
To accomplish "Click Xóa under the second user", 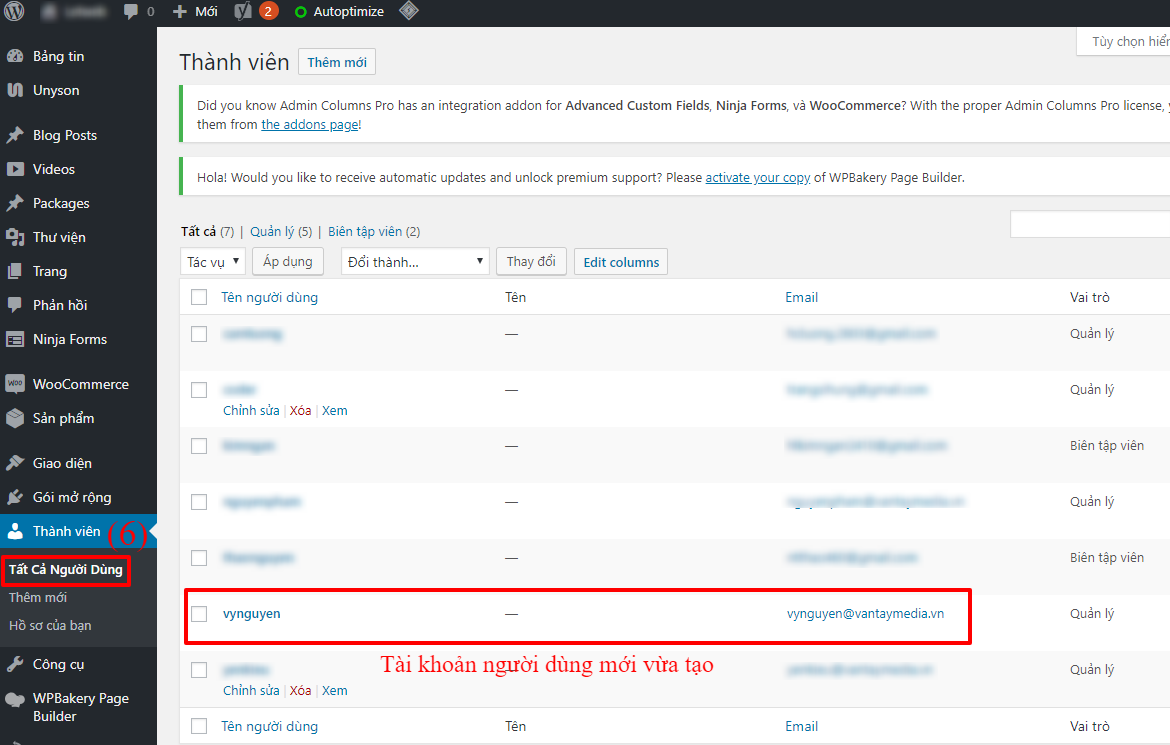I will coord(300,411).
